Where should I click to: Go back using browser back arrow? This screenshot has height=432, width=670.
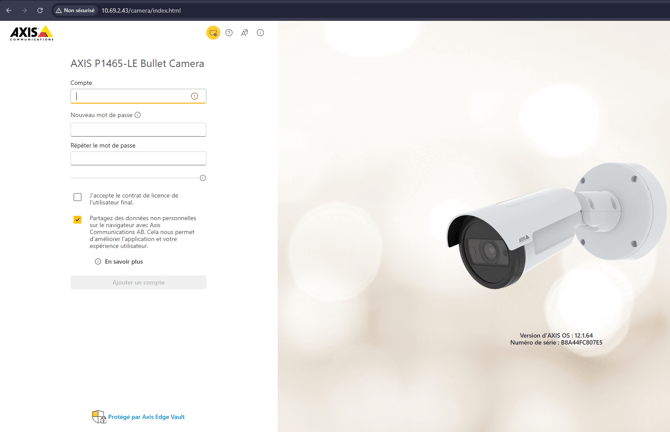(9, 10)
